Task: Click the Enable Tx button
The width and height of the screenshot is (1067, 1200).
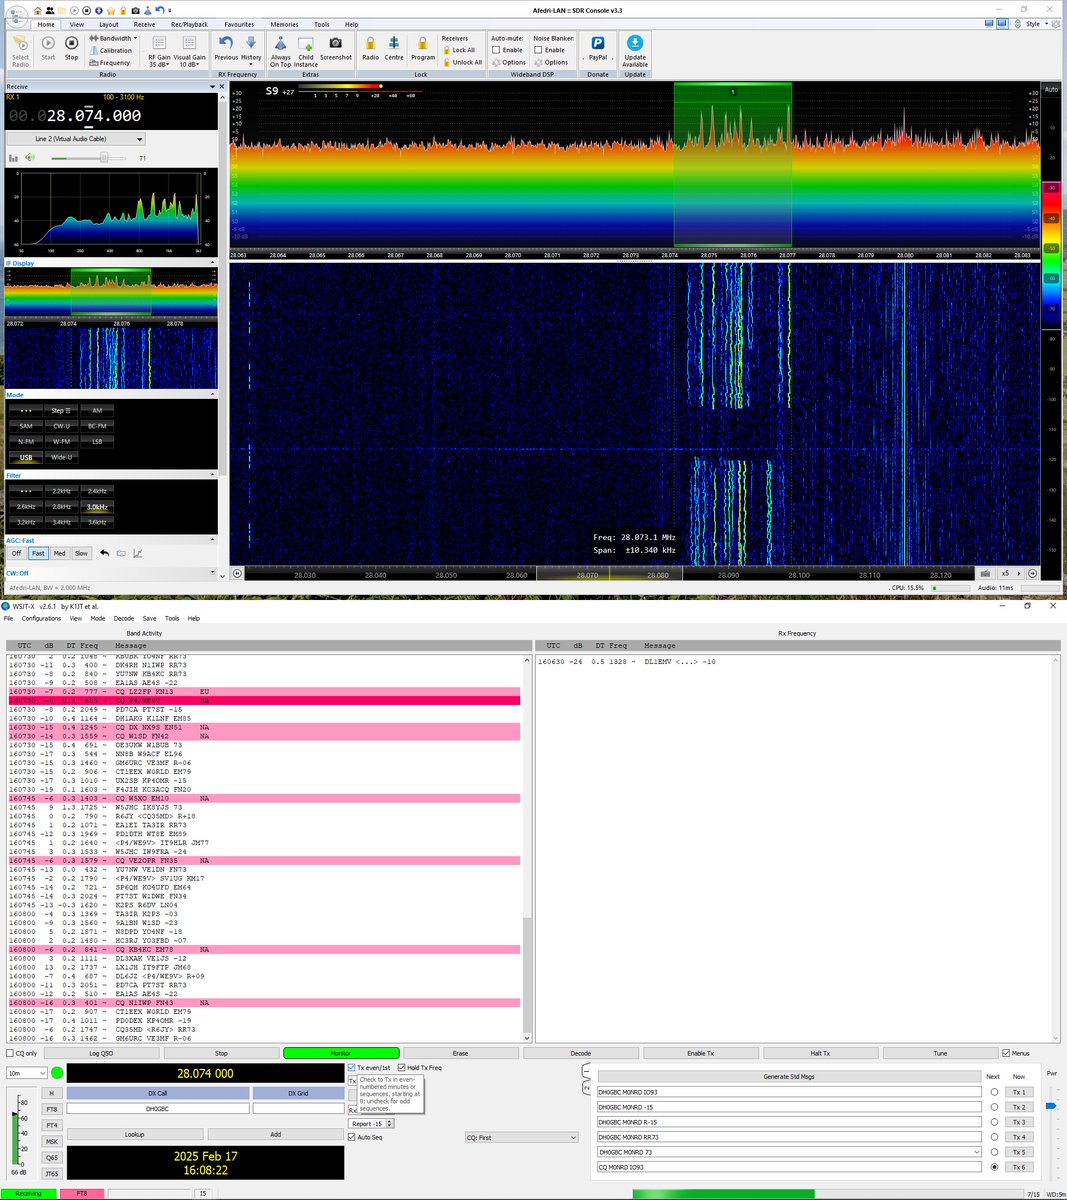Action: click(700, 1053)
